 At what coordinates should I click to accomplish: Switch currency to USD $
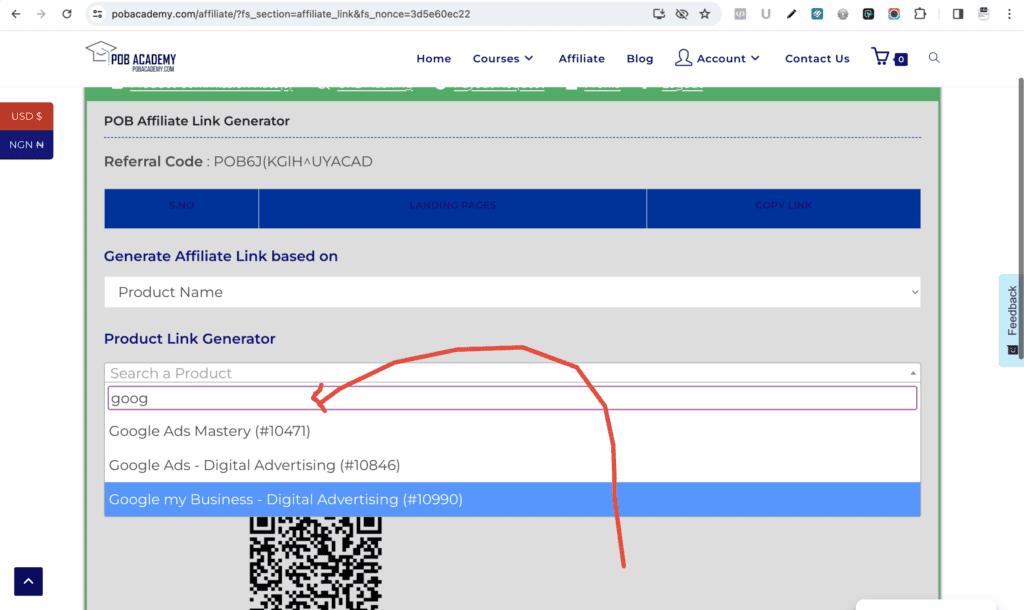(x=27, y=116)
